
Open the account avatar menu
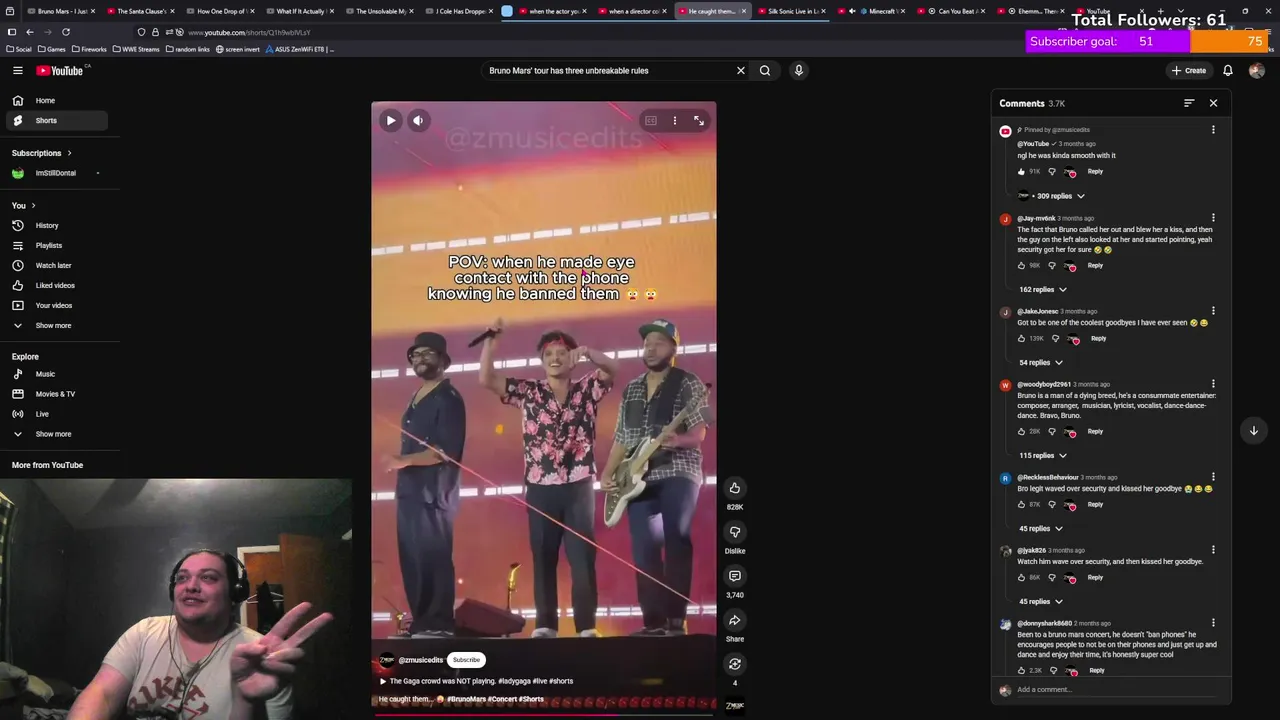[1257, 70]
